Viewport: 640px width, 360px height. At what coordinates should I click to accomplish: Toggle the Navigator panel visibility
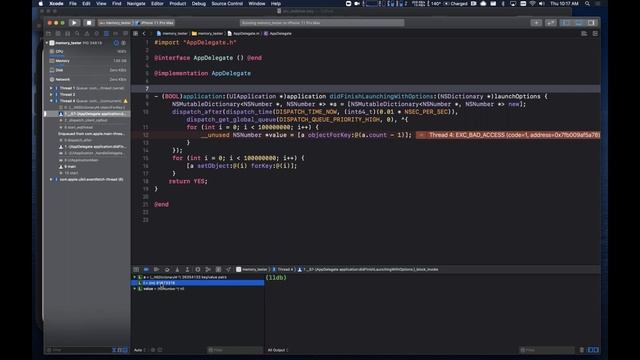pyautogui.click(x=566, y=23)
